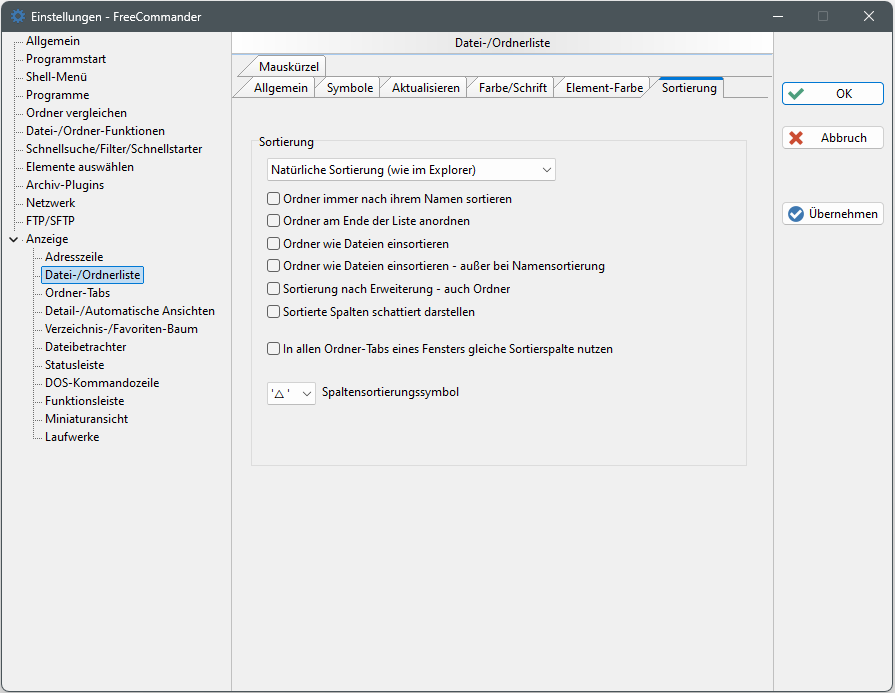The width and height of the screenshot is (895, 693).
Task: Open the Farbe/Schrift tab
Action: (512, 88)
